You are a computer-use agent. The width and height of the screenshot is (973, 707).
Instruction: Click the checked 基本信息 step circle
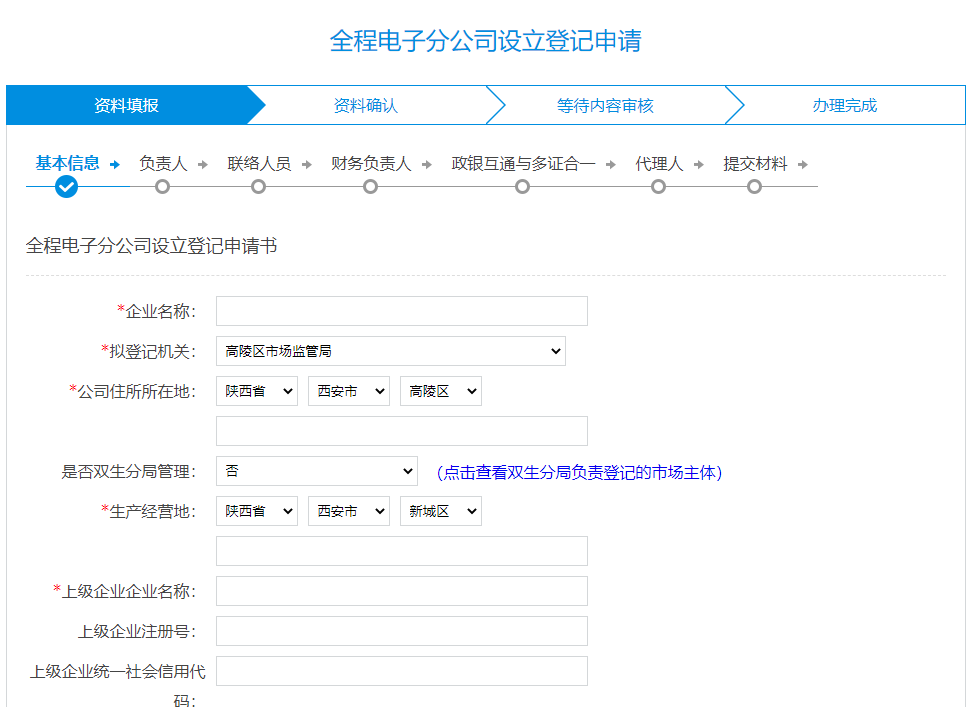66,186
